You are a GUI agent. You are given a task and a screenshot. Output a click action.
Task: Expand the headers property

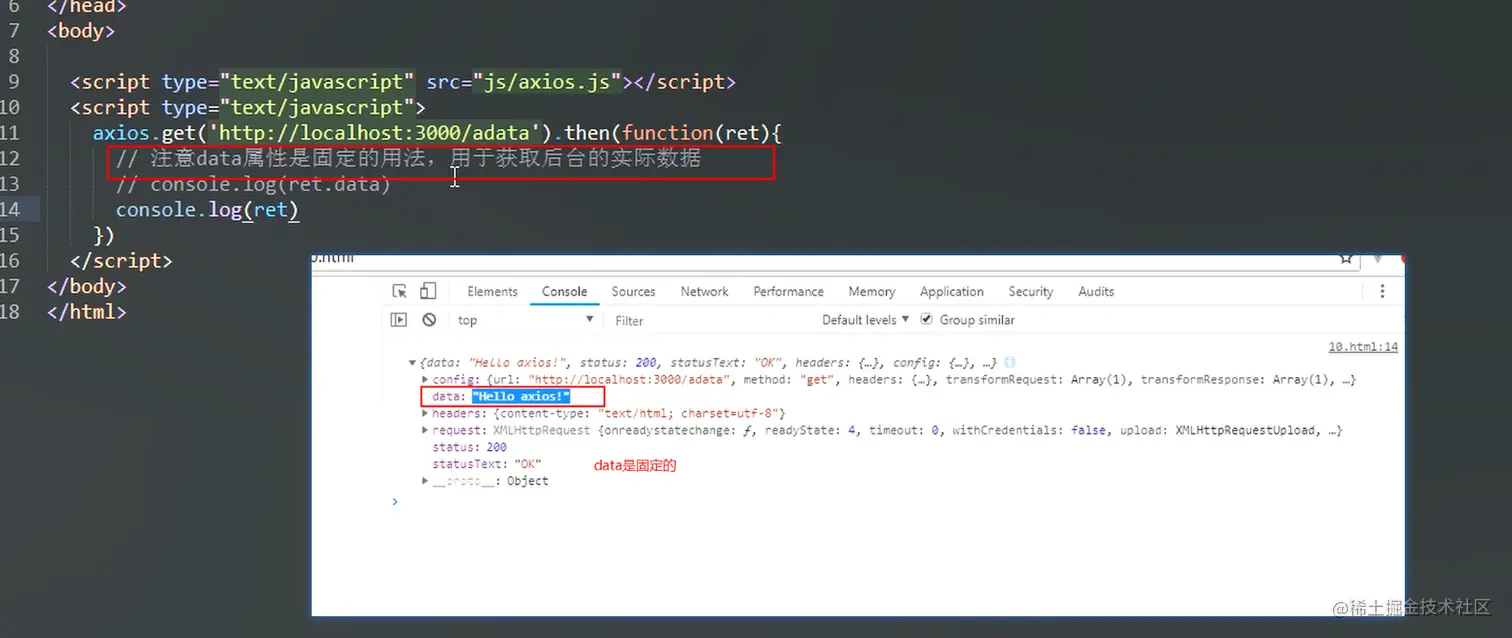[x=425, y=413]
